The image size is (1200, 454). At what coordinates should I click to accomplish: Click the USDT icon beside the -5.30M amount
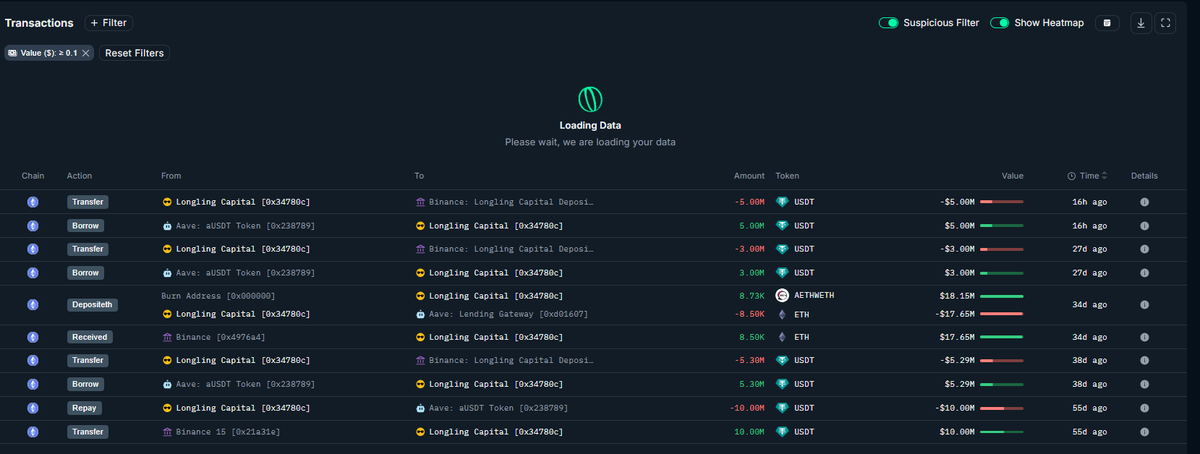(x=782, y=360)
